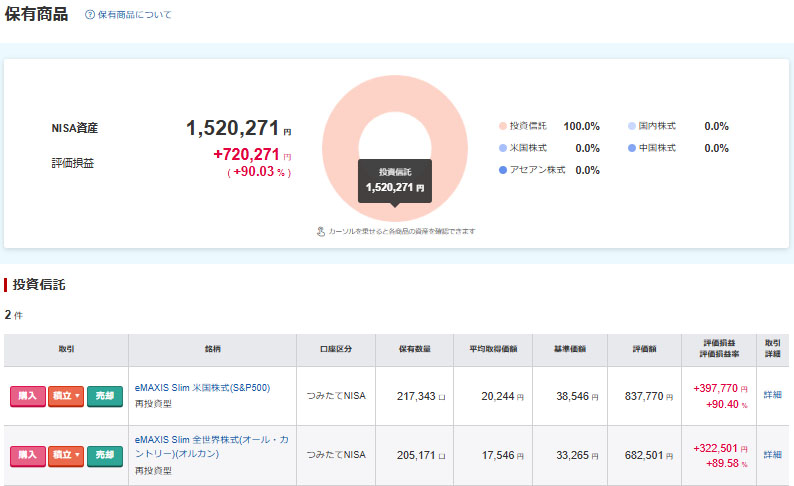Click the アセアン株式 legend dot
794x486 pixels.
(503, 171)
